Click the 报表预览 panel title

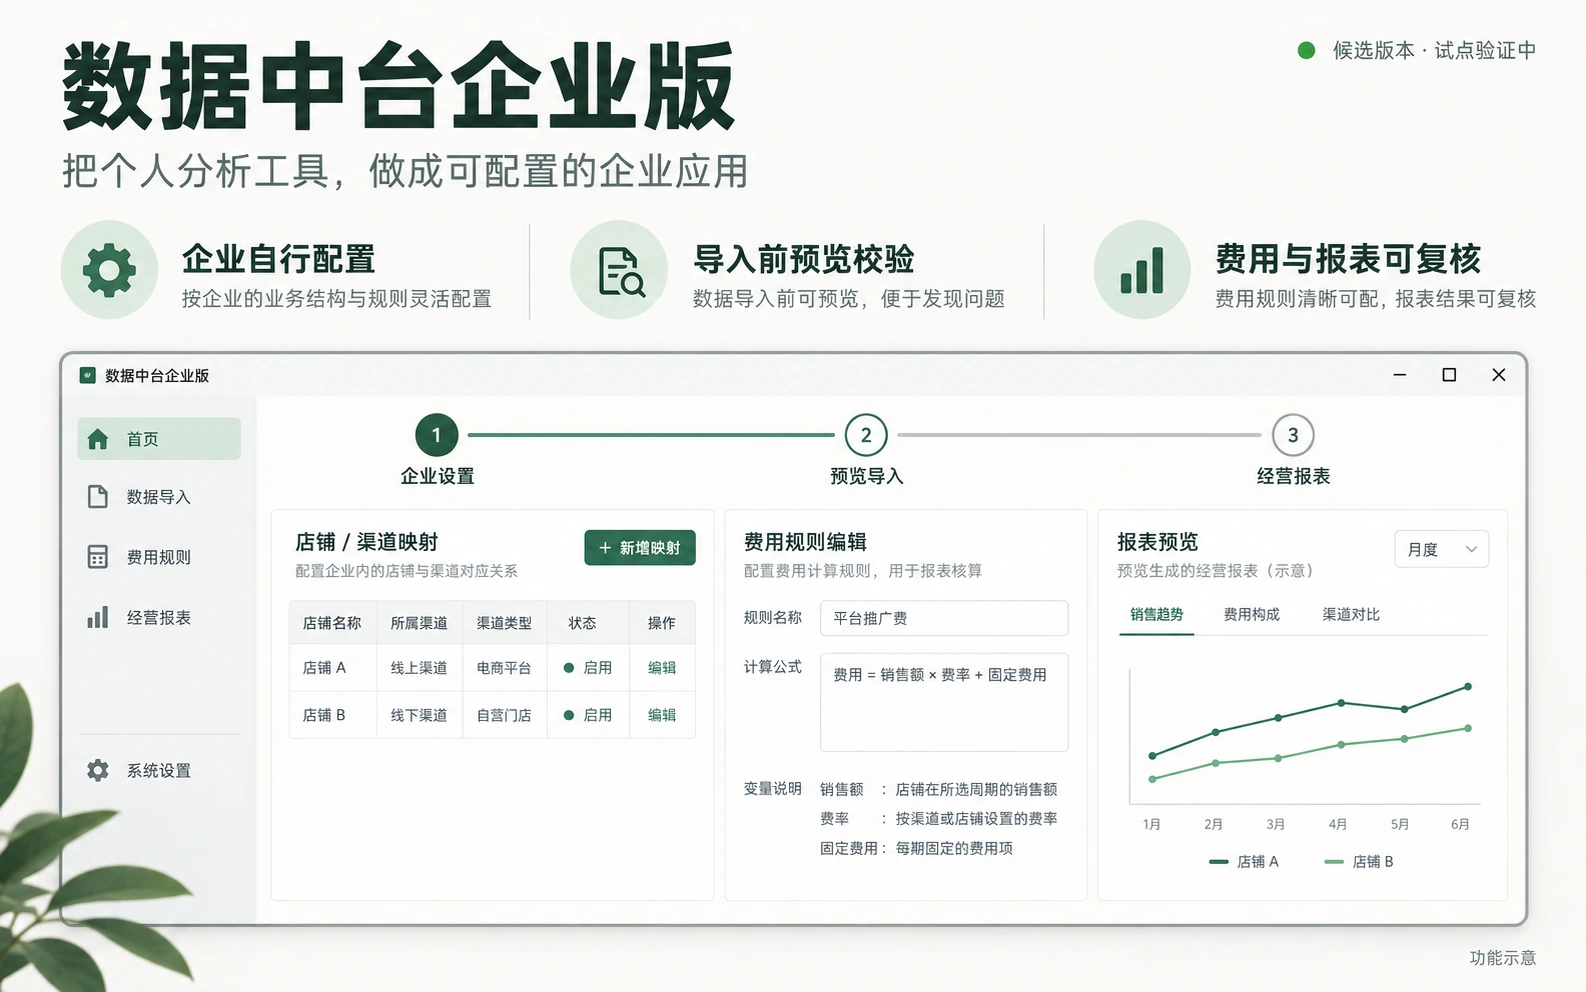coord(1158,542)
